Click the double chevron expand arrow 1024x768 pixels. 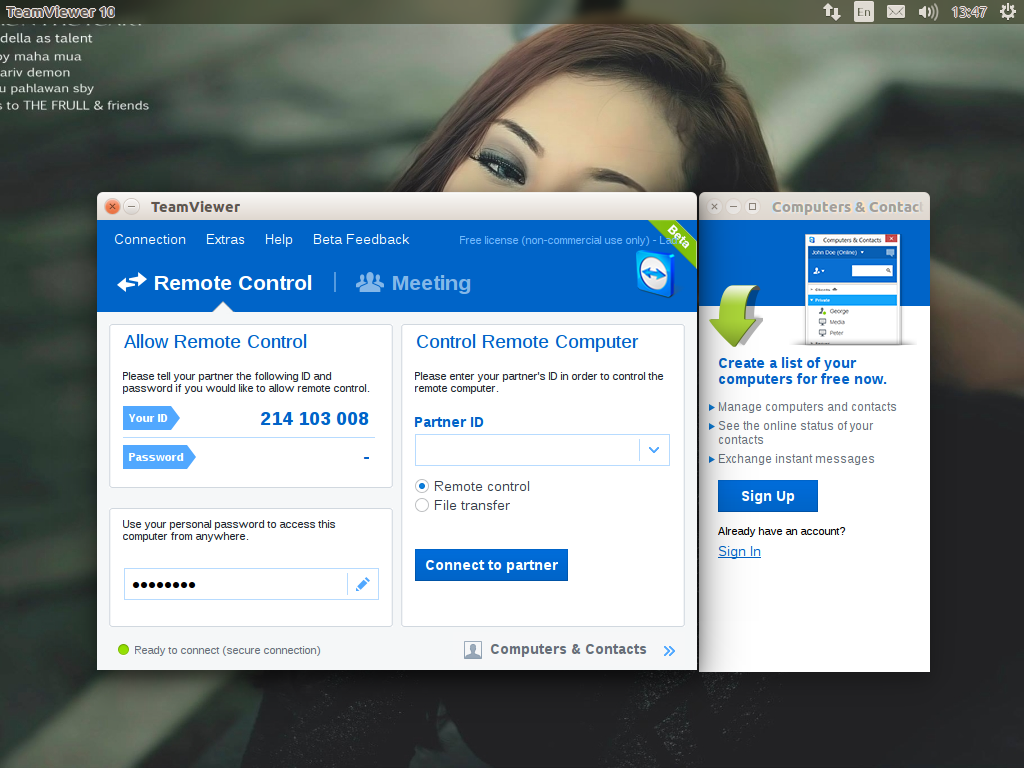669,650
